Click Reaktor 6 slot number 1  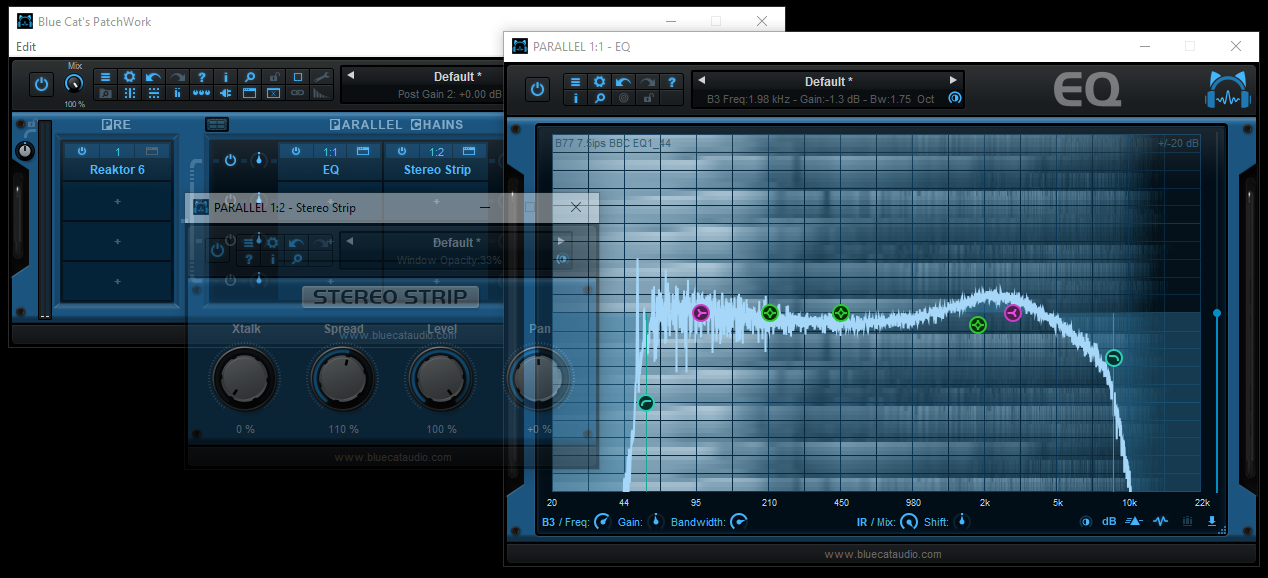(118, 151)
